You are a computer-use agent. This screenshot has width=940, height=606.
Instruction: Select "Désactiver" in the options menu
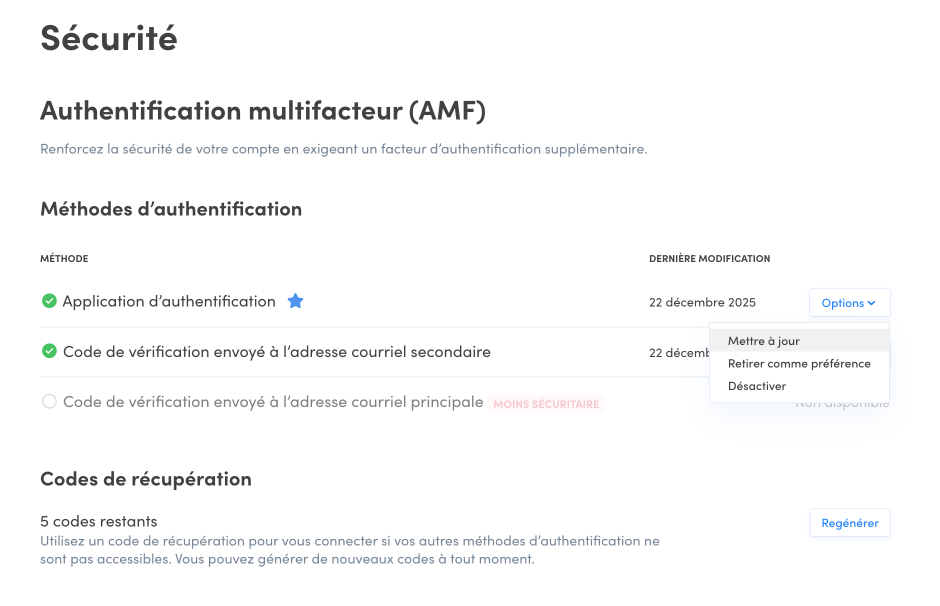[757, 386]
